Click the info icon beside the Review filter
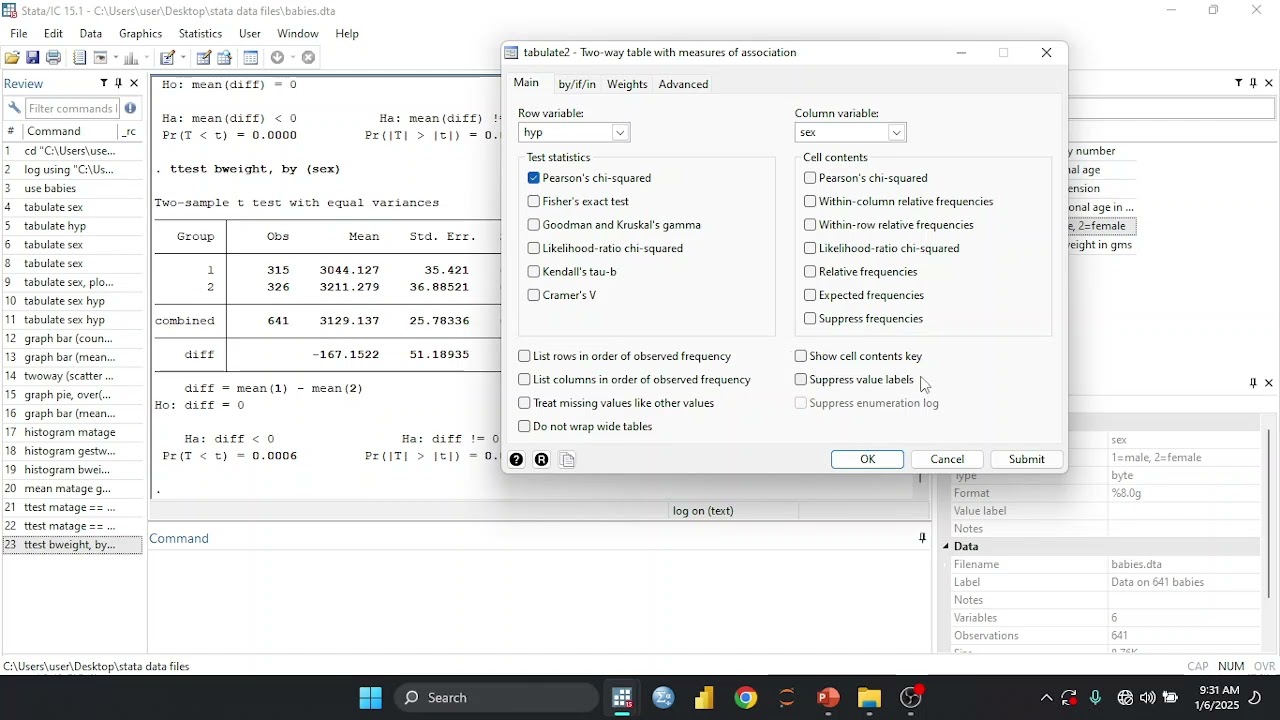1280x720 pixels. pyautogui.click(x=131, y=108)
